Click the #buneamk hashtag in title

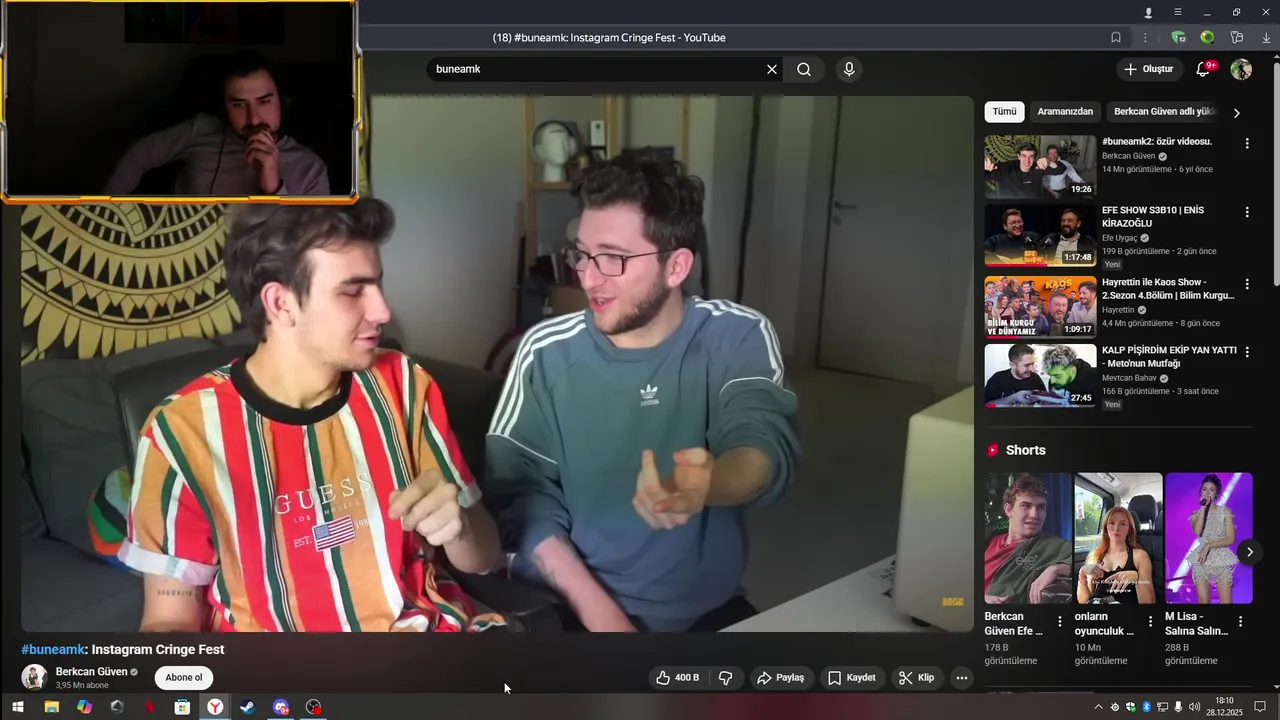pos(53,650)
